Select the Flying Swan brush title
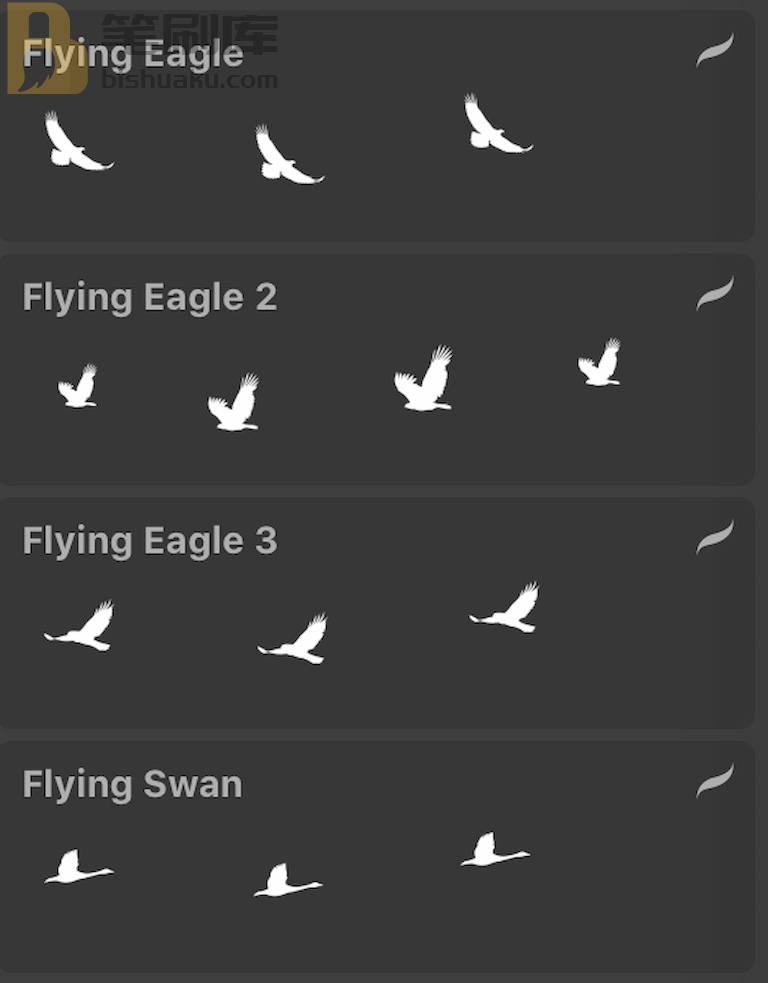The width and height of the screenshot is (768, 983). (x=132, y=784)
